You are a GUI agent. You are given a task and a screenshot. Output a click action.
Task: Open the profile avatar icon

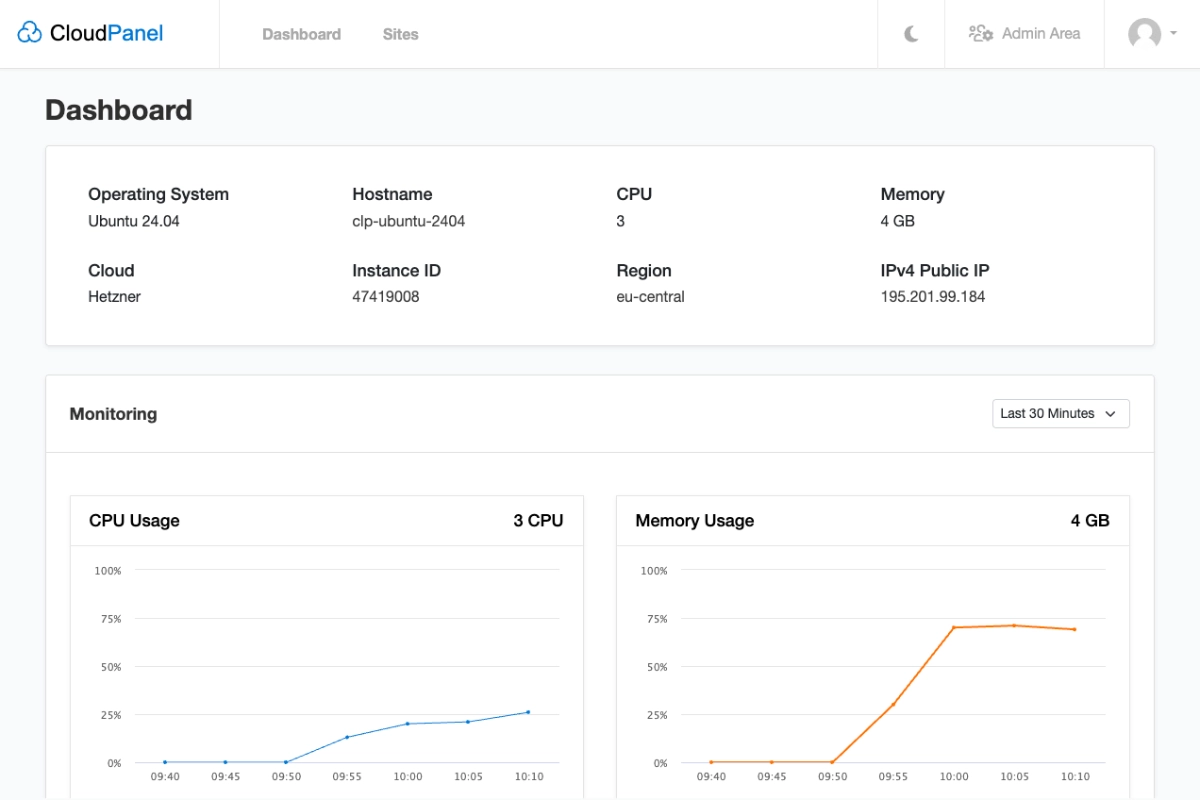[1142, 33]
